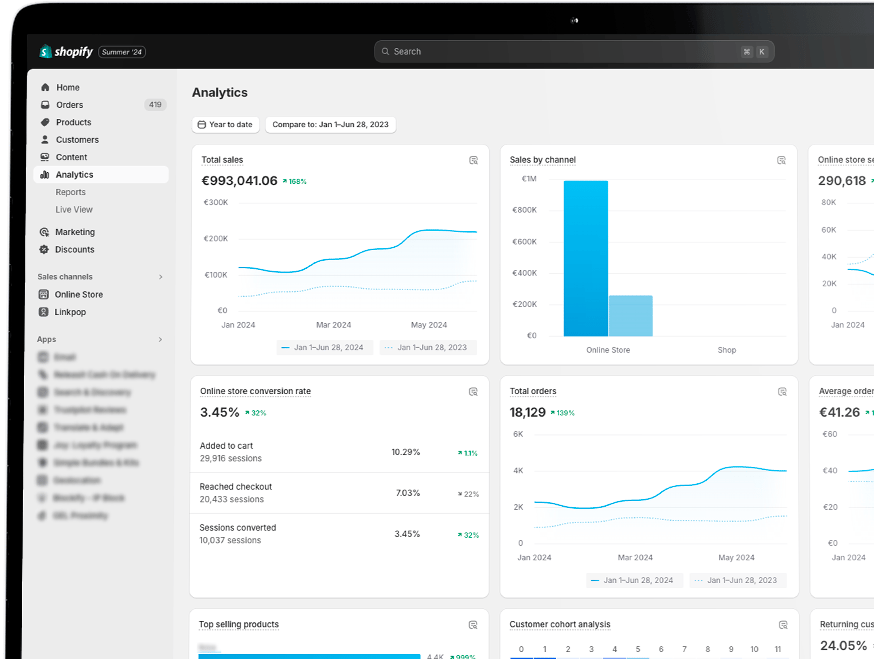Click Online store conversion rate title
The image size is (874, 659).
[255, 391]
